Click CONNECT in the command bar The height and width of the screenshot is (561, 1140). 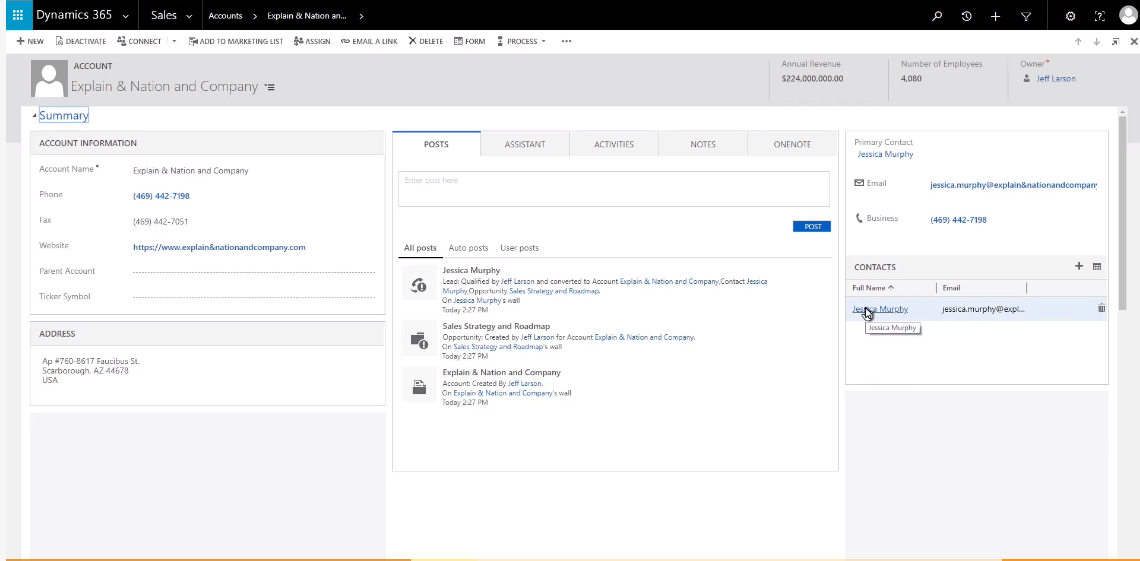139,41
